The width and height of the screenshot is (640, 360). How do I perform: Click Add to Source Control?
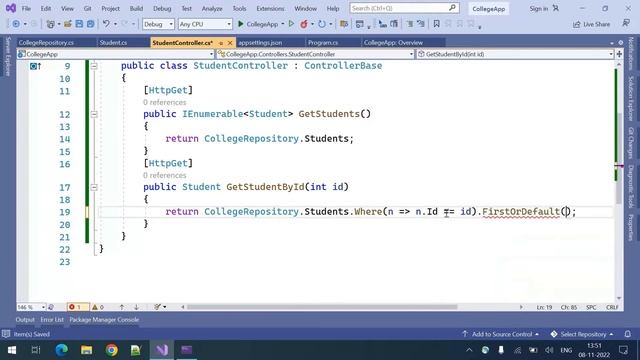[500, 334]
